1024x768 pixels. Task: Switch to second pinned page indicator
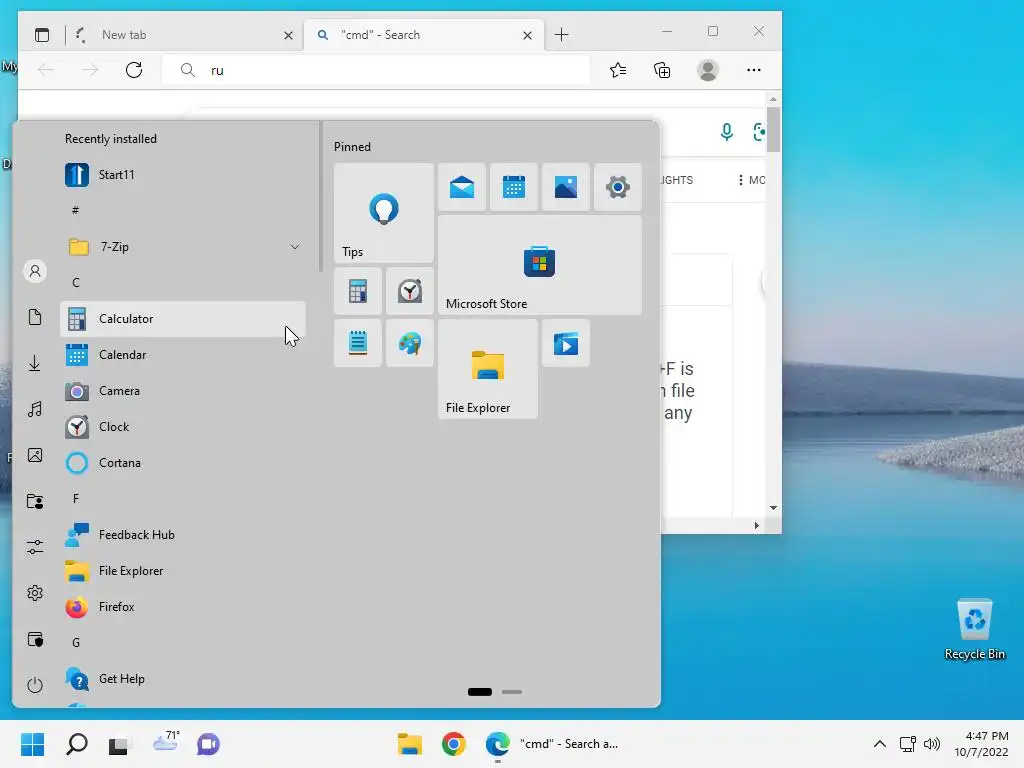click(512, 692)
